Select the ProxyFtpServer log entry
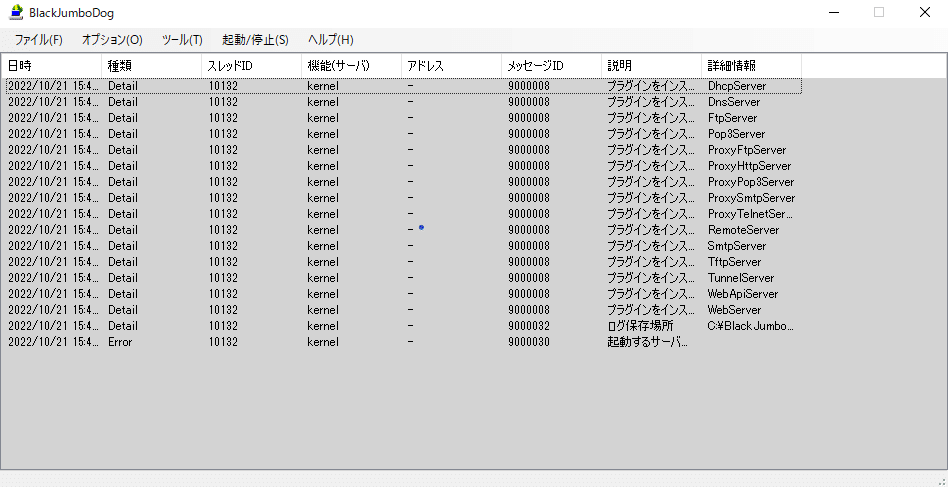The height and width of the screenshot is (487, 948). (404, 150)
